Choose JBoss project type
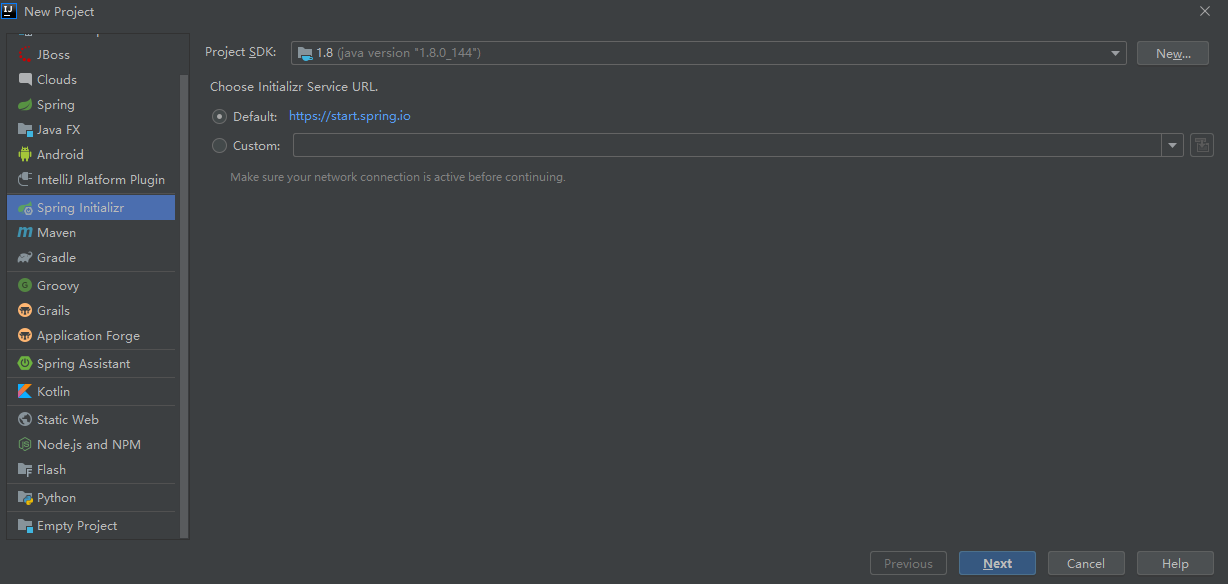Viewport: 1228px width, 584px height. pyautogui.click(x=91, y=55)
